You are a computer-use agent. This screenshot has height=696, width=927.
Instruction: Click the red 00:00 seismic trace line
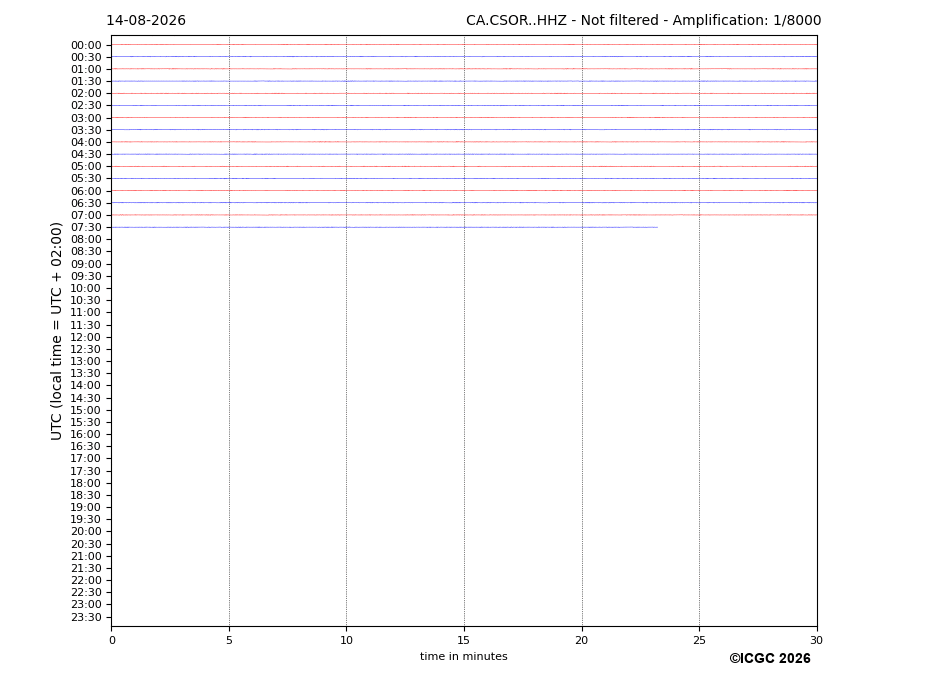(465, 44)
